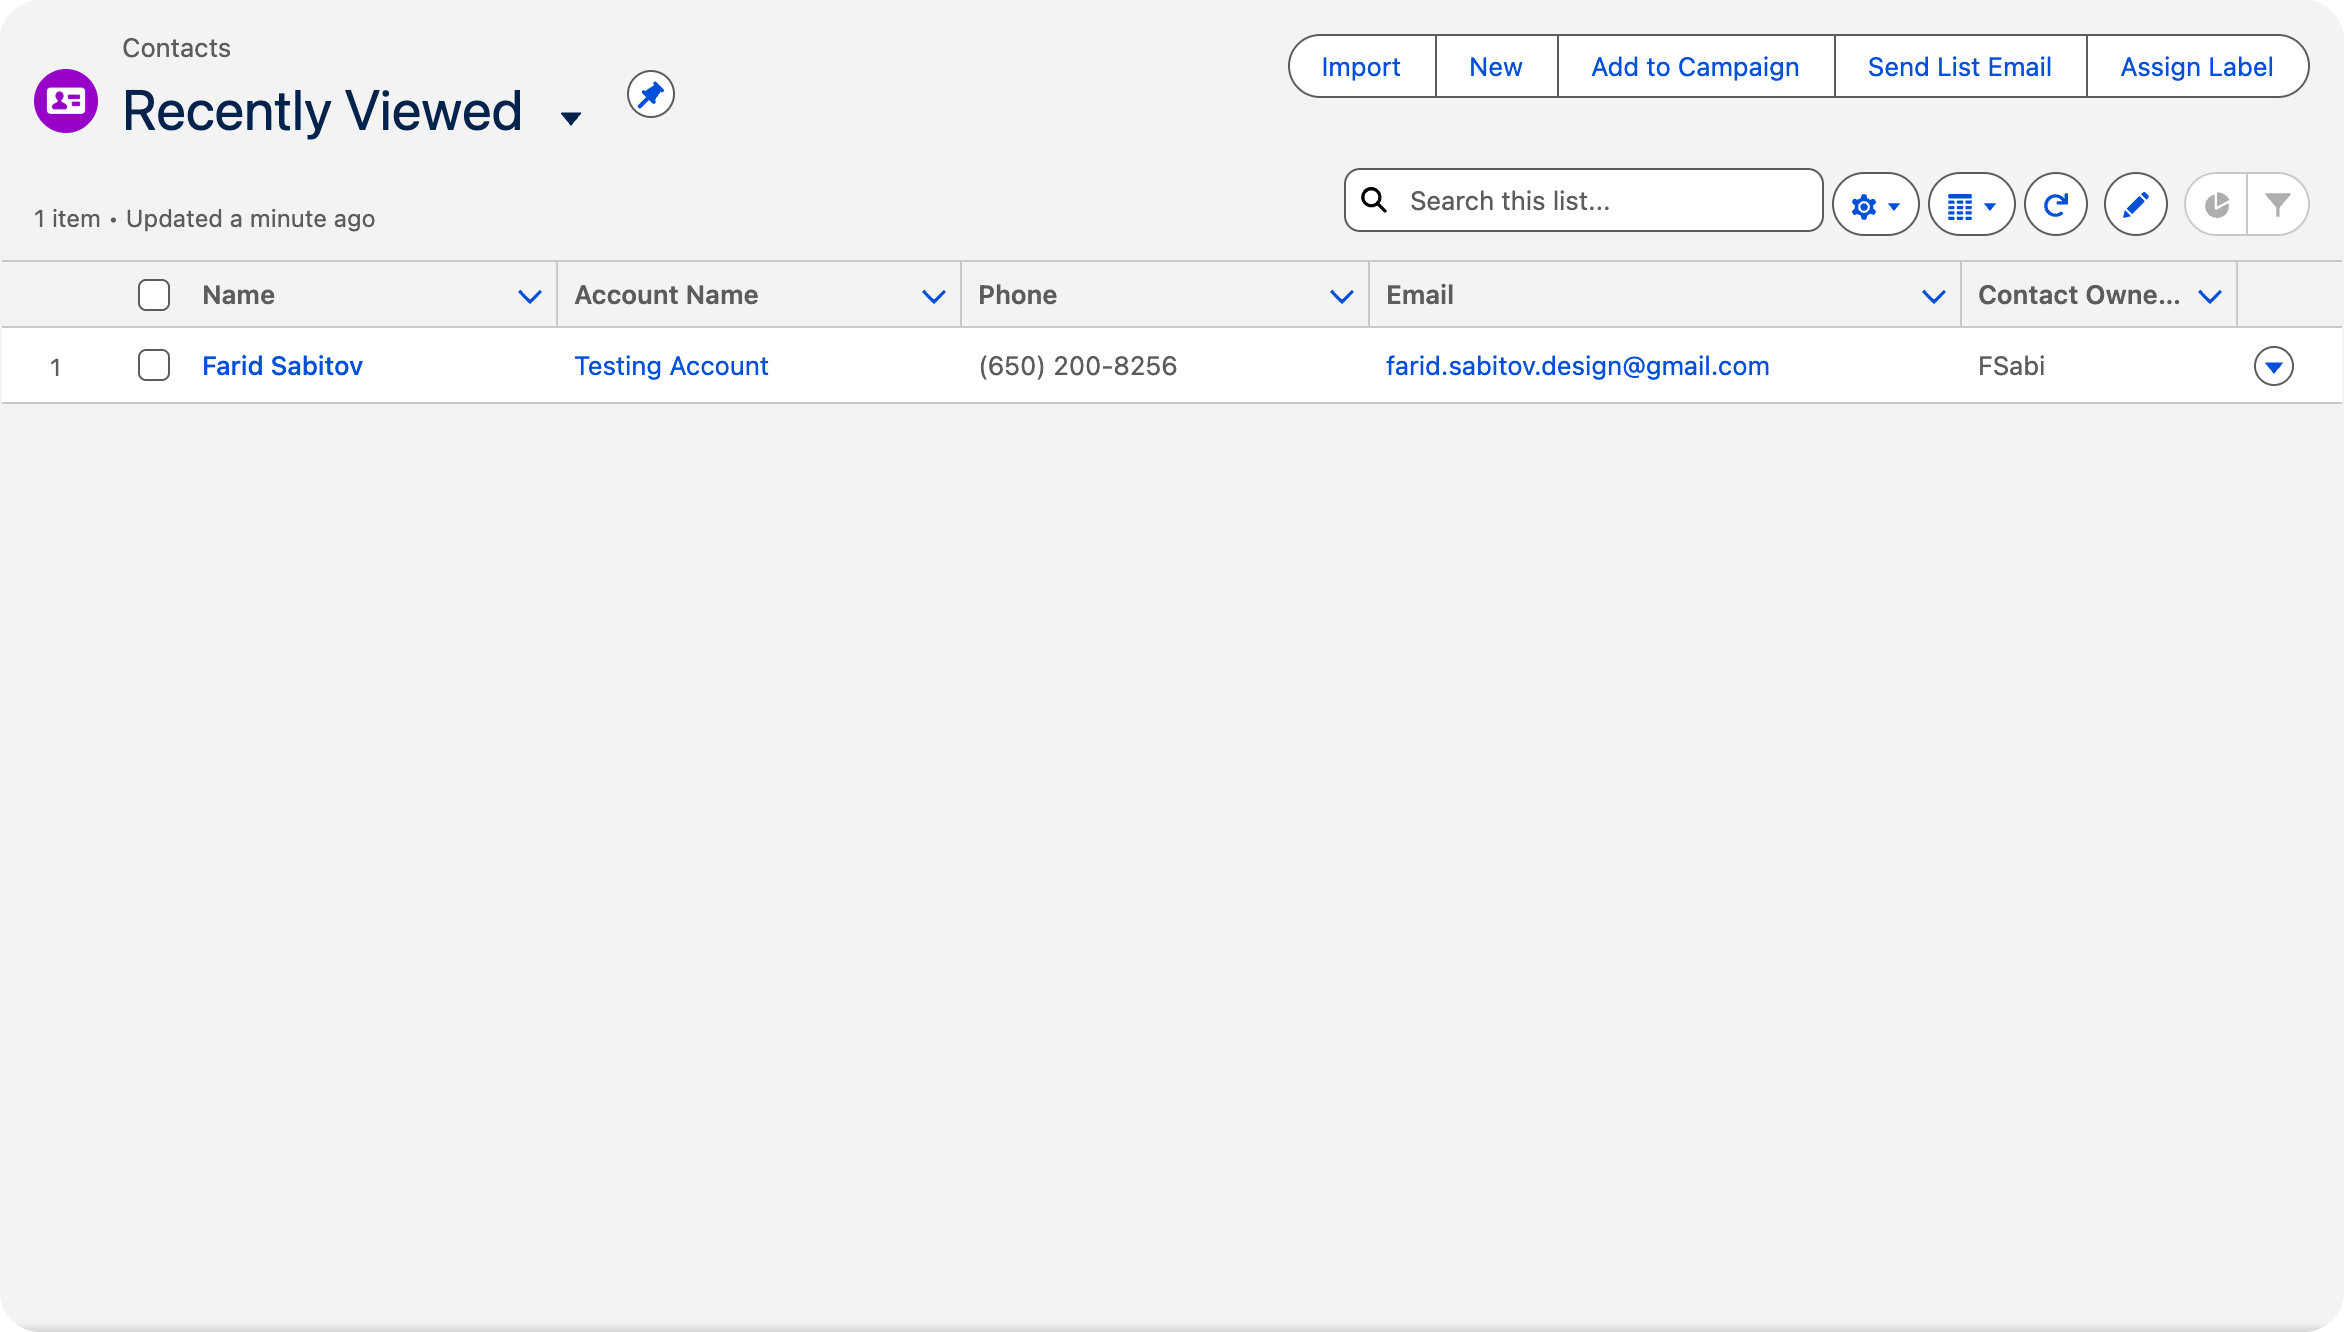Create a New contact
Viewport: 2344px width, 1332px height.
[1496, 67]
